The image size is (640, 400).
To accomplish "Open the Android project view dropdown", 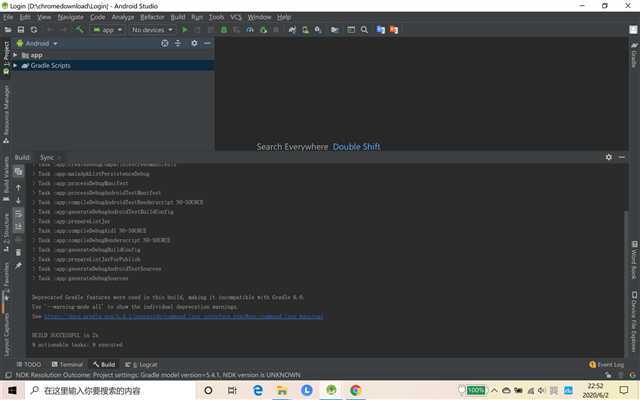I will pyautogui.click(x=38, y=43).
